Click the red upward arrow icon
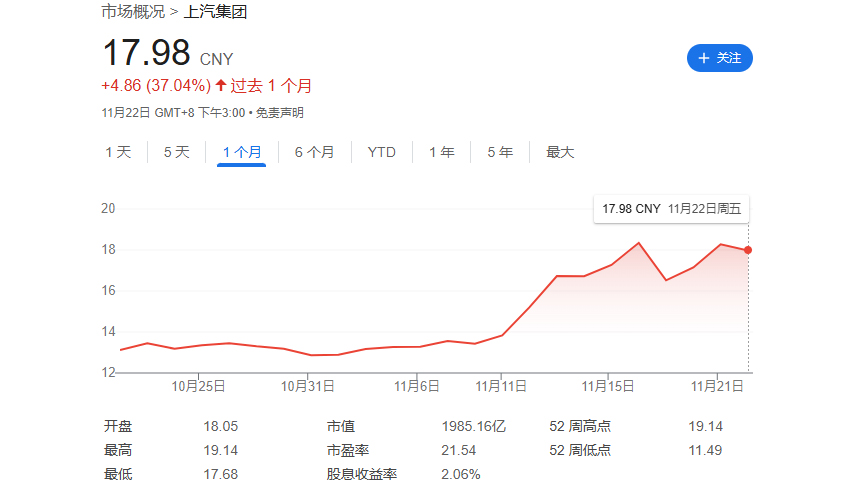 pyautogui.click(x=221, y=85)
